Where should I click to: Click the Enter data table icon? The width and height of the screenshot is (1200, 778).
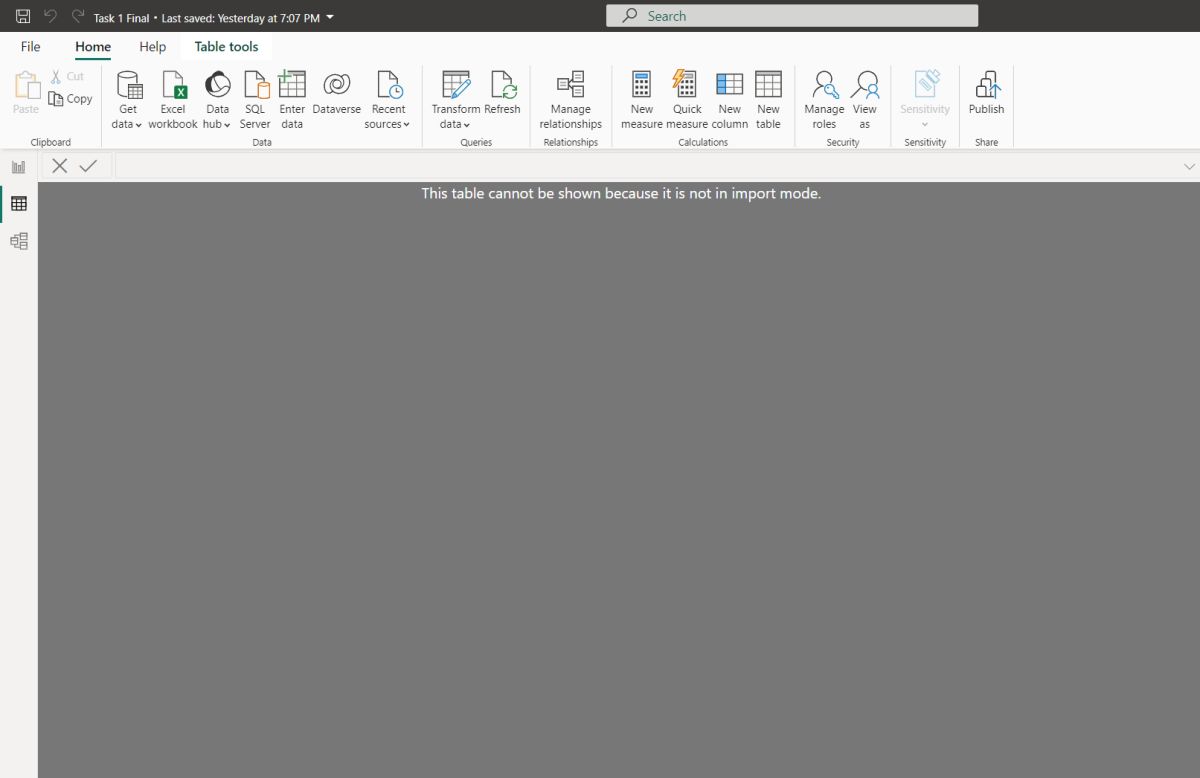(292, 100)
